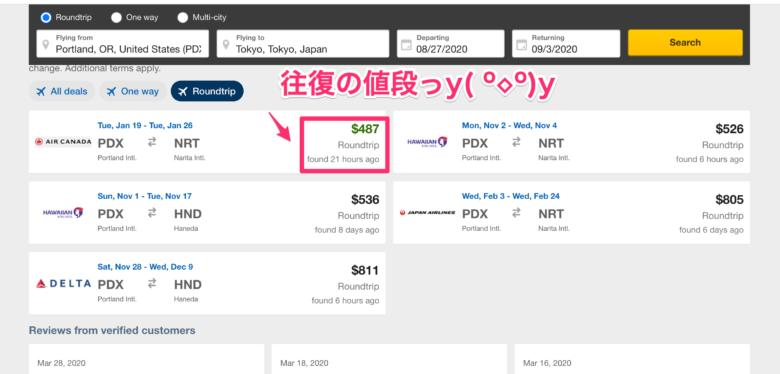Click the calendar icon in Returning
The image size is (780, 374).
[x=521, y=45]
